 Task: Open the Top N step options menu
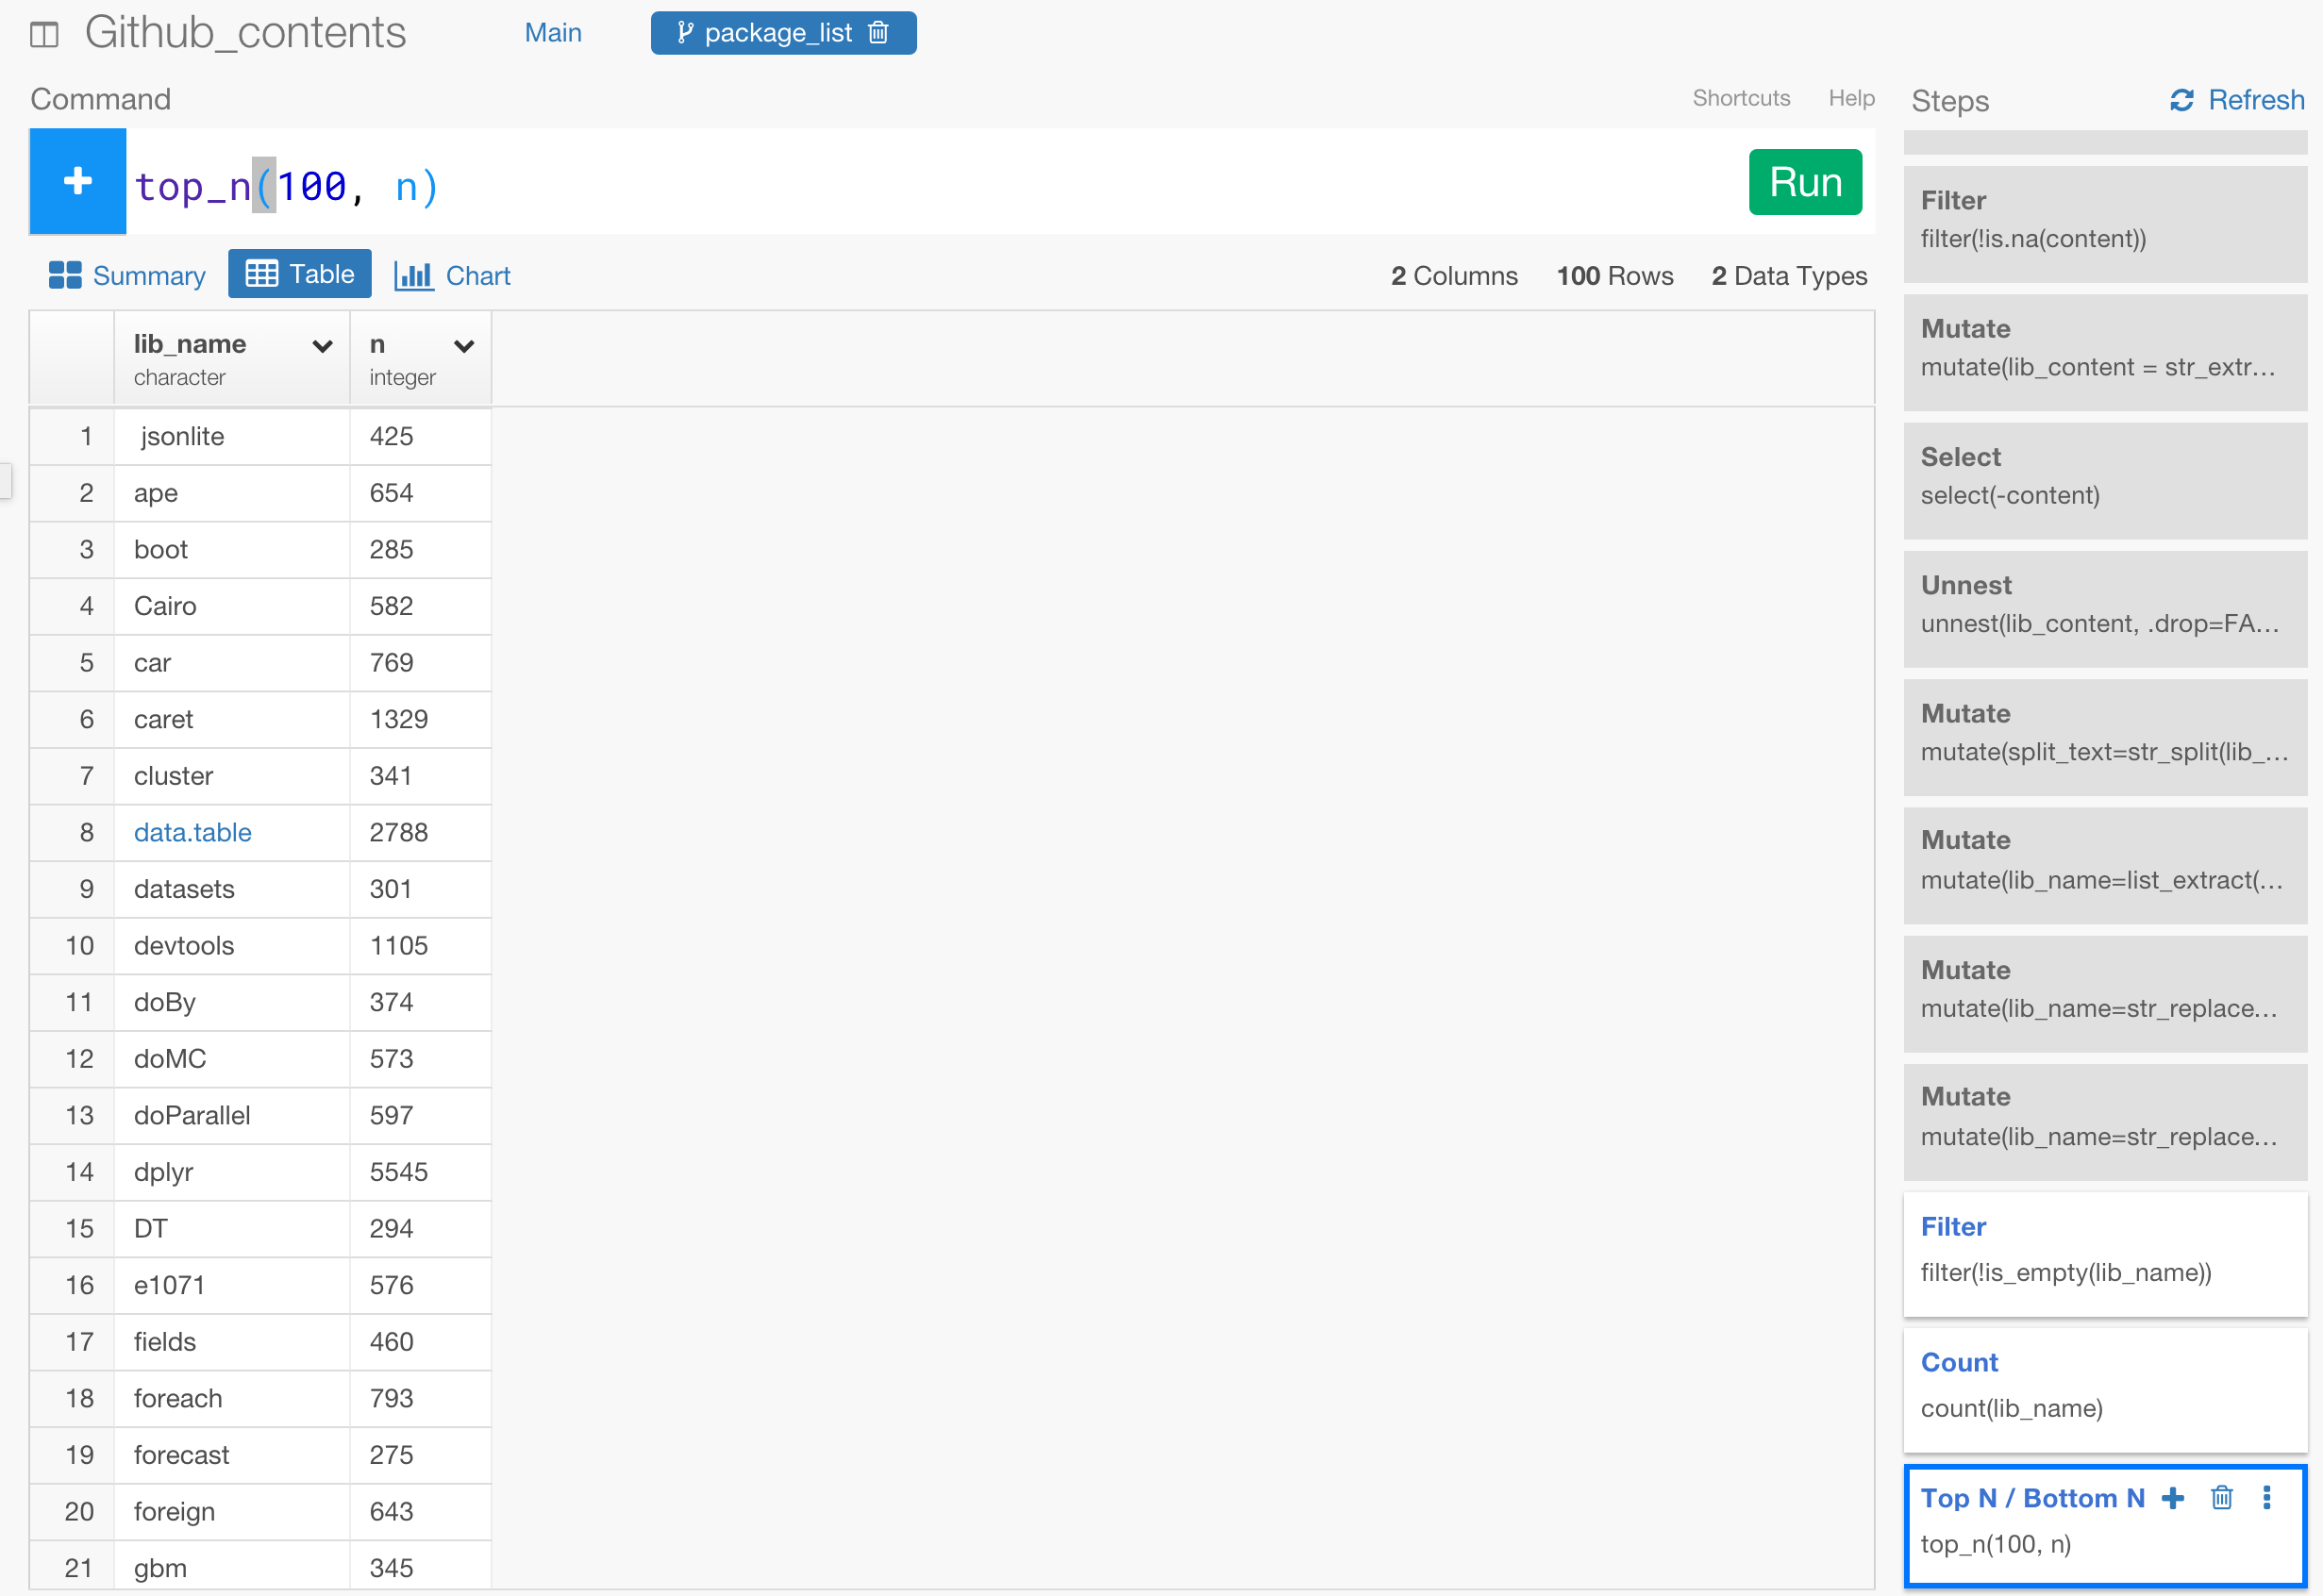pyautogui.click(x=2265, y=1497)
